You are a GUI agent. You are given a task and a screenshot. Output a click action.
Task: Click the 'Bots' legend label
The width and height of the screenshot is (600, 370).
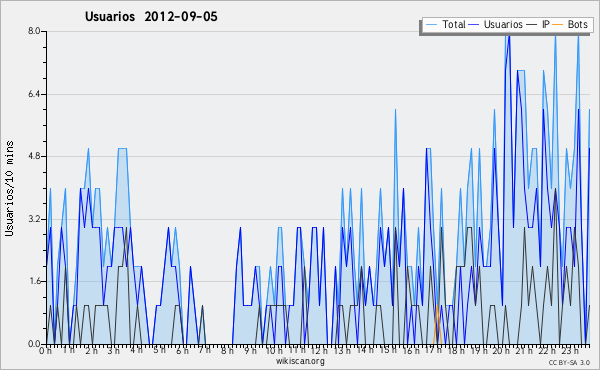pyautogui.click(x=577, y=24)
